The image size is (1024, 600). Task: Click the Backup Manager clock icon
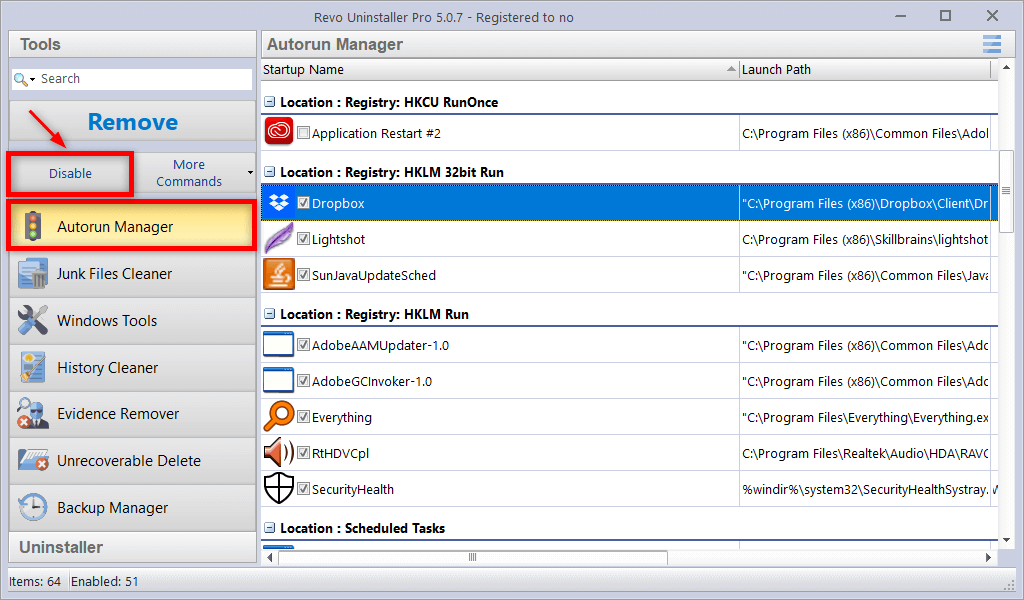click(x=33, y=507)
